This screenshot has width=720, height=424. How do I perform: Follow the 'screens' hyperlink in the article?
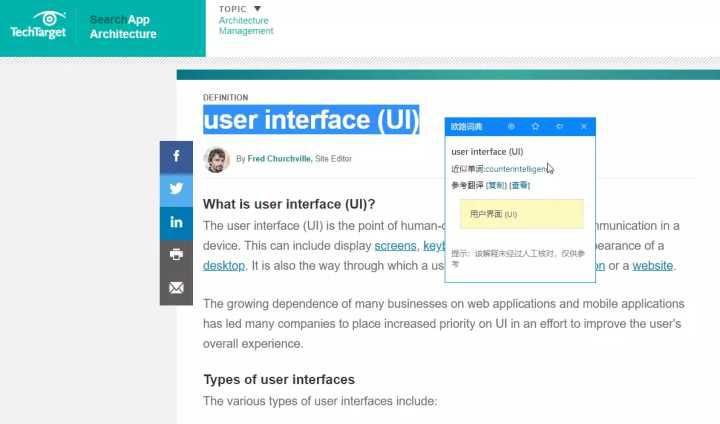point(395,245)
